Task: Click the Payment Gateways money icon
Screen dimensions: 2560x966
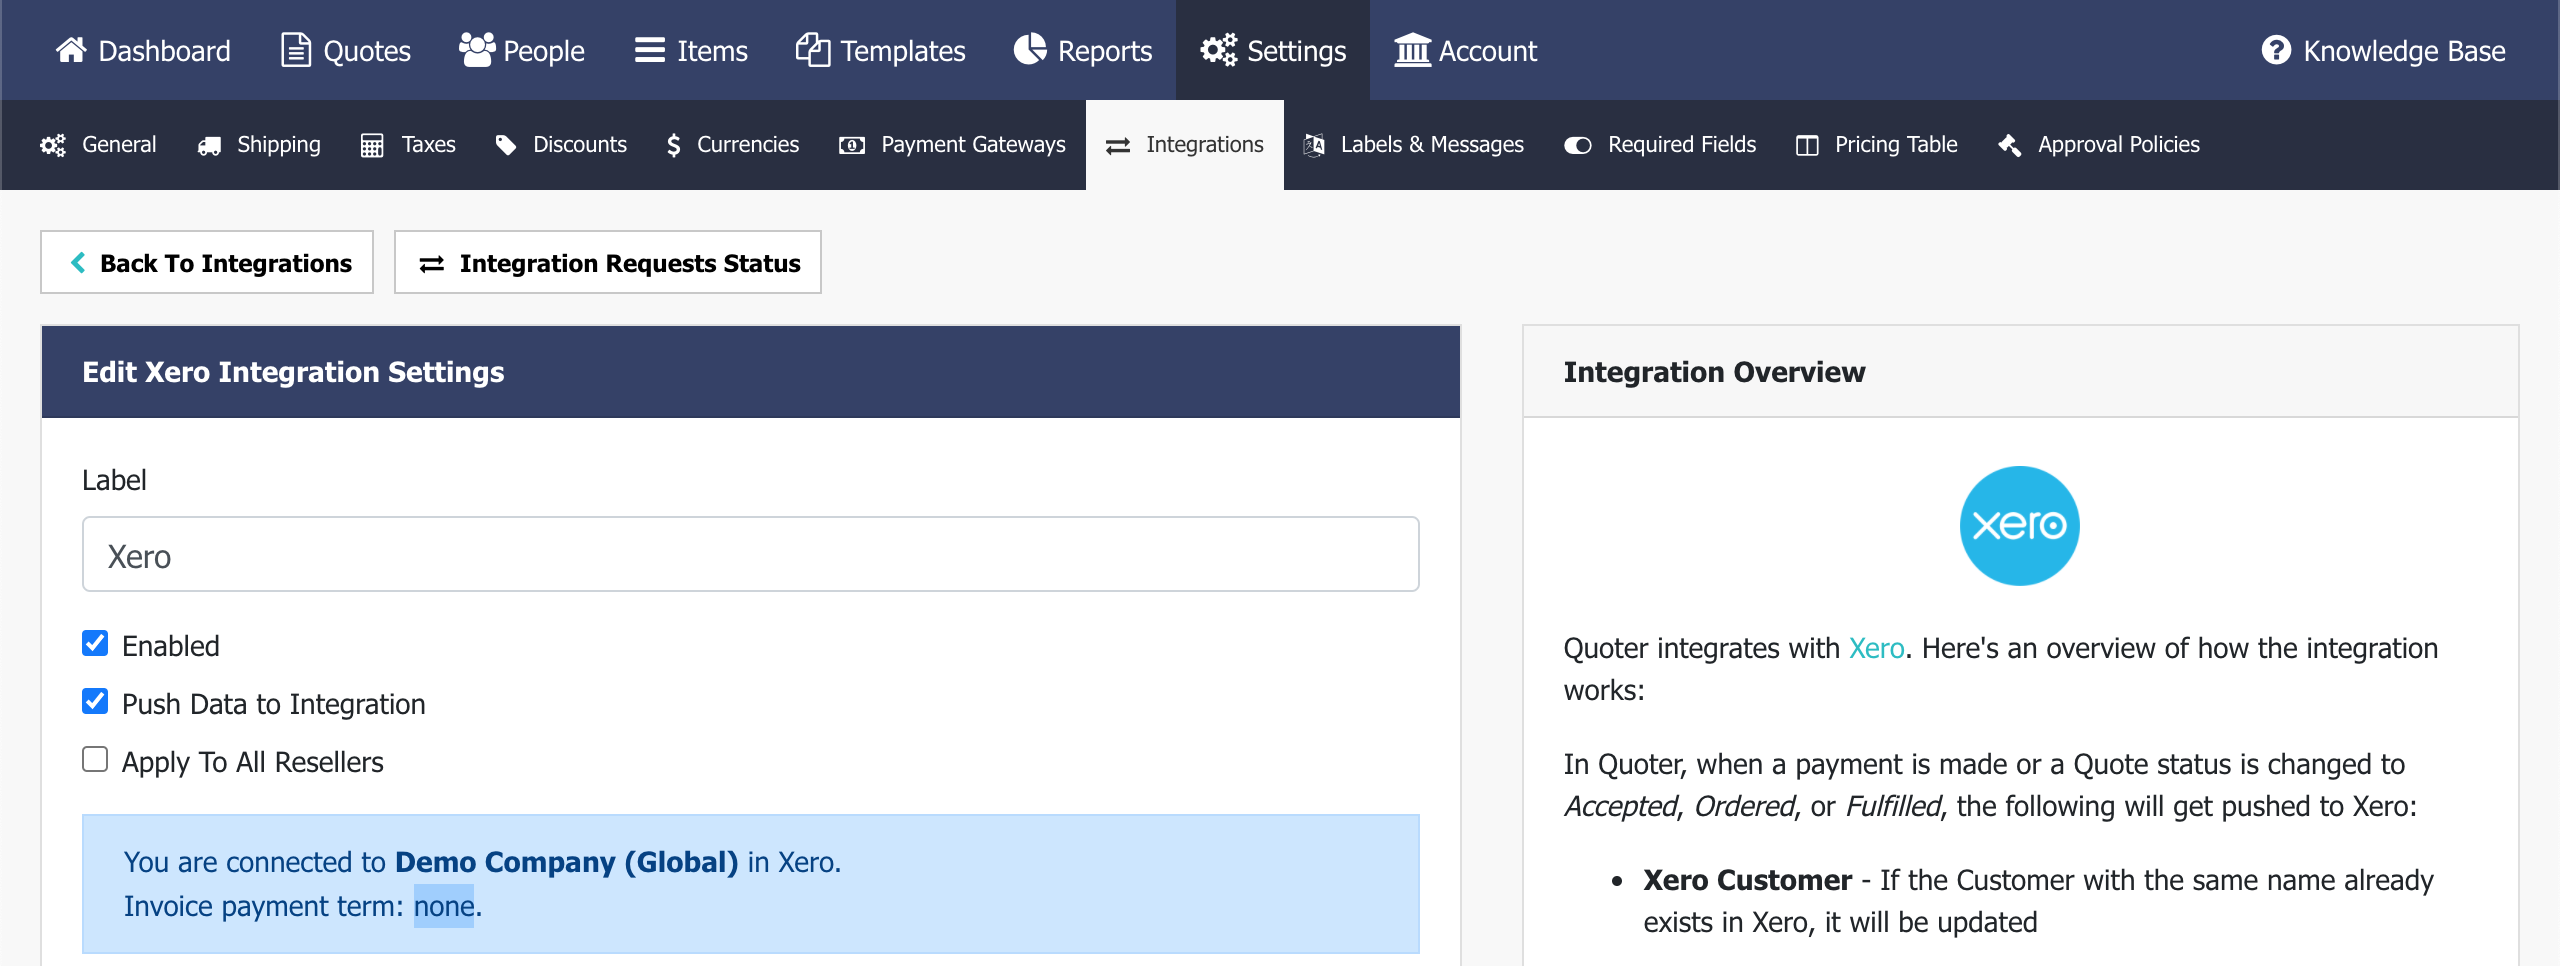Action: (x=852, y=146)
